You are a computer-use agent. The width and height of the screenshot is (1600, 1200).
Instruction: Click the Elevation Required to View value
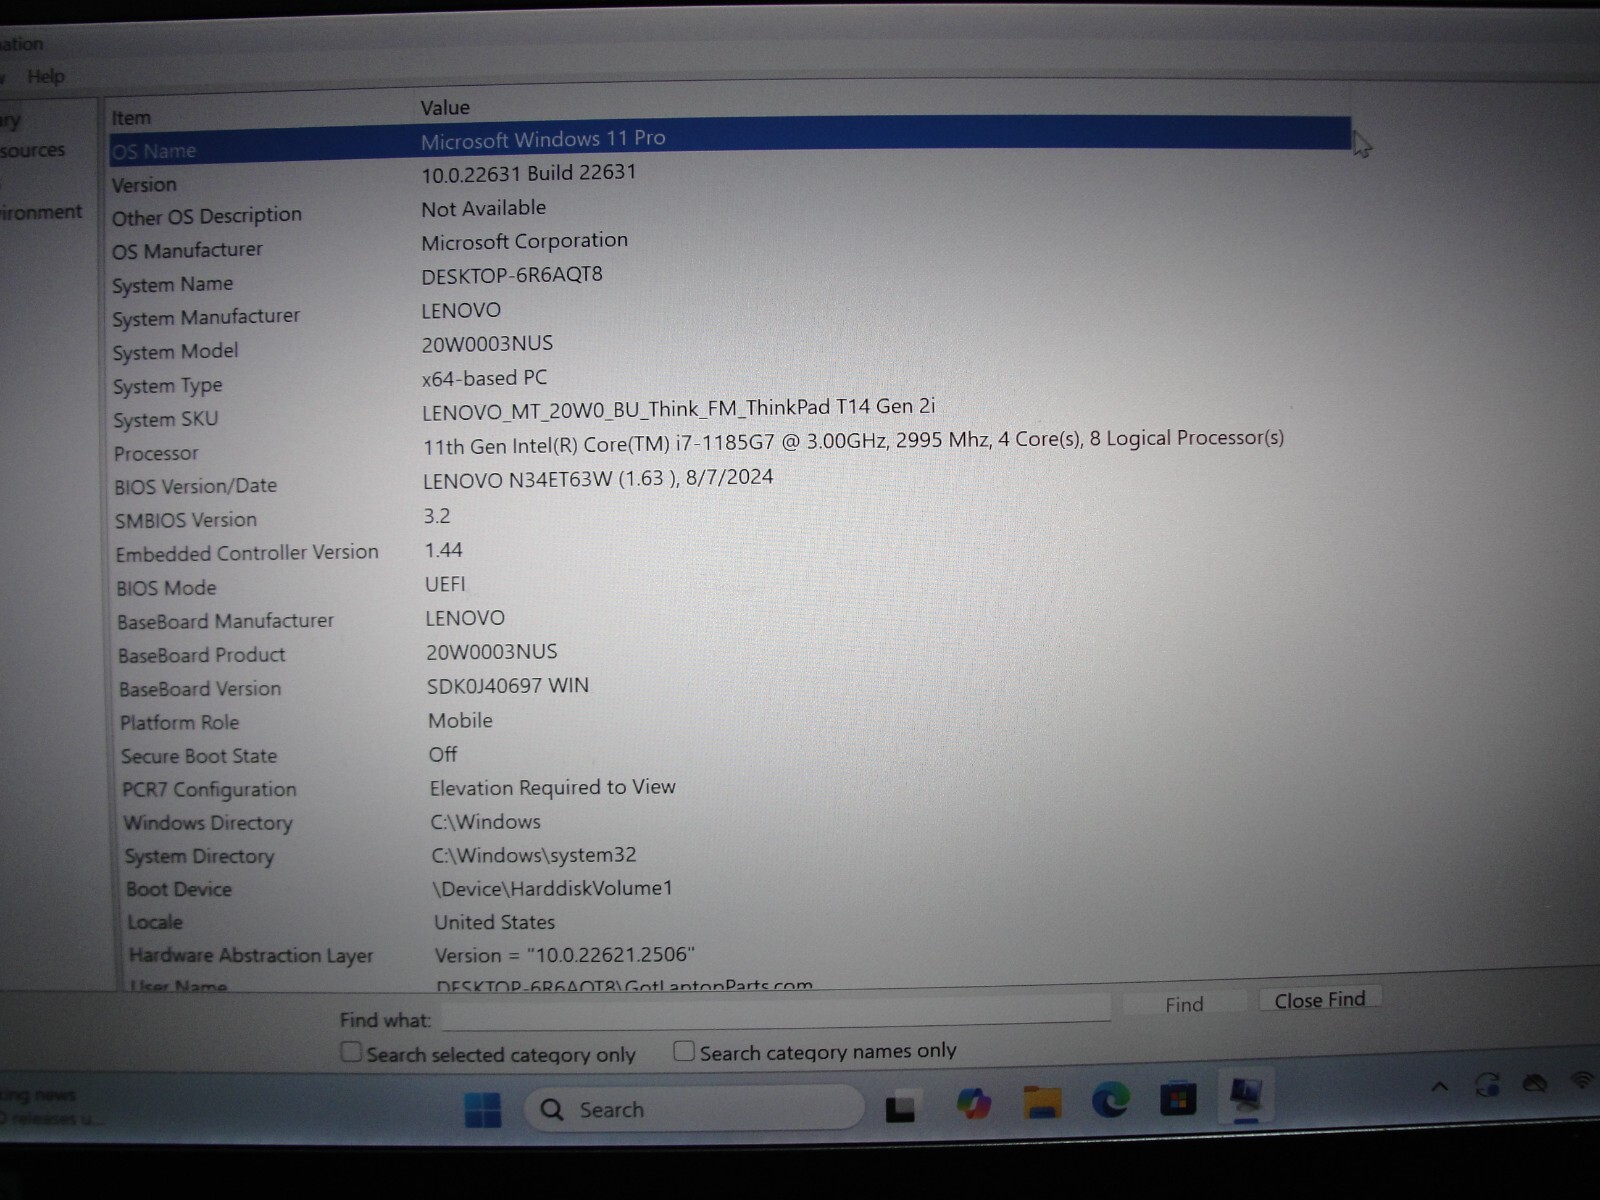(552, 788)
